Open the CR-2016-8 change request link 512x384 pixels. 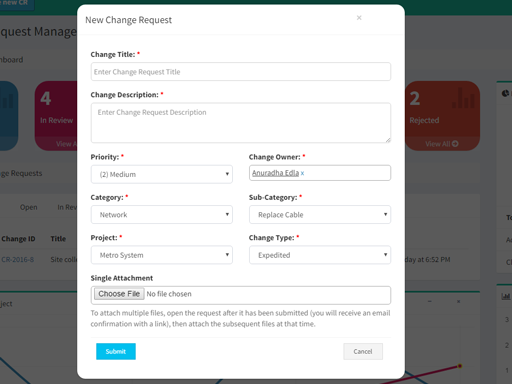[18, 259]
